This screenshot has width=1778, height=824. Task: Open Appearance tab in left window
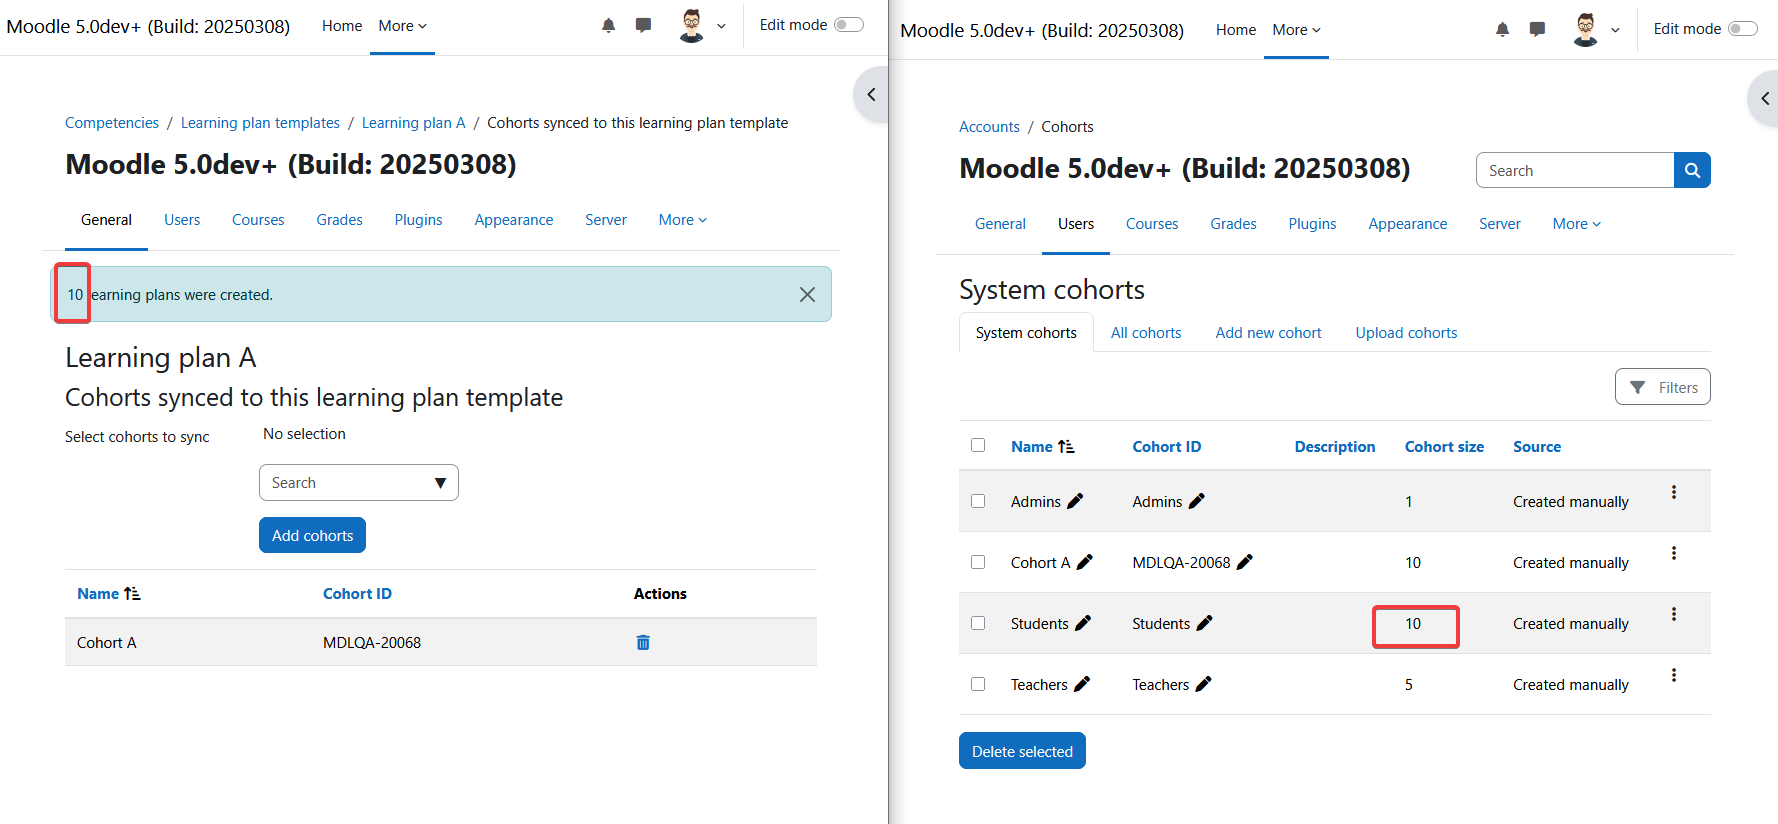point(514,220)
